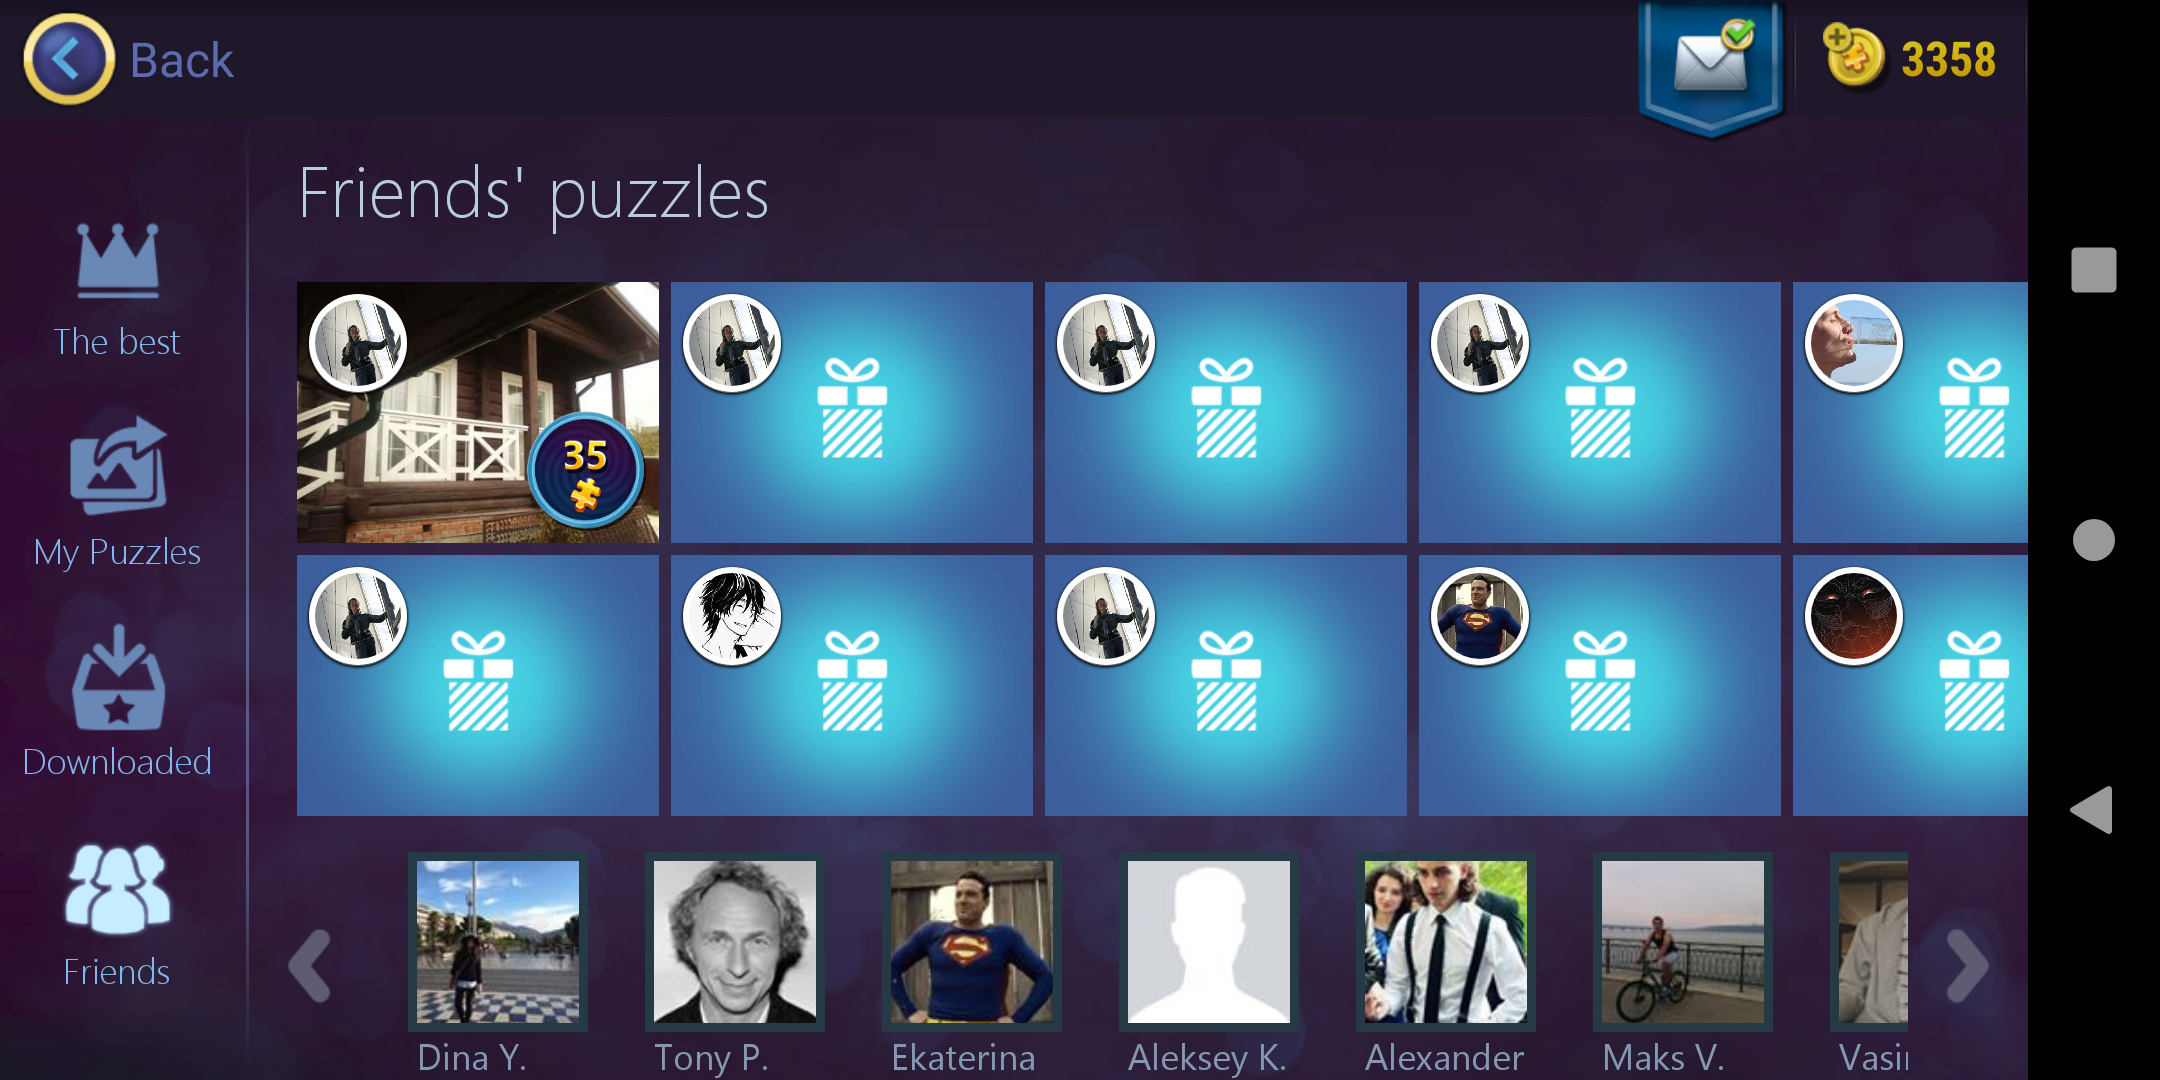Show previous friends with left chevron

(x=310, y=966)
